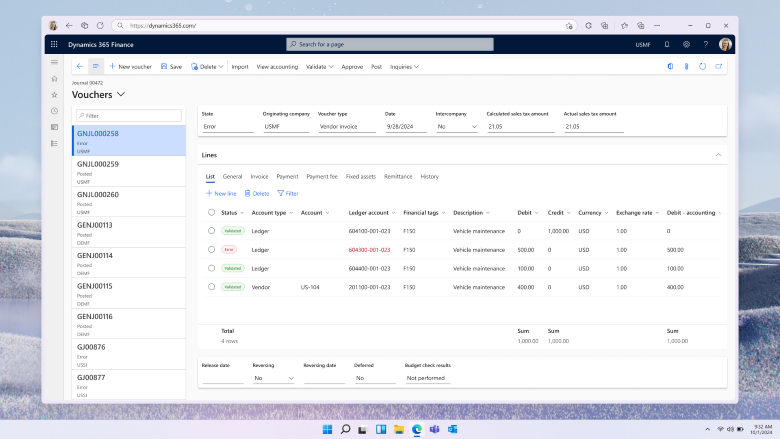Click the refresh page icon
The height and width of the screenshot is (439, 780).
[x=703, y=67]
